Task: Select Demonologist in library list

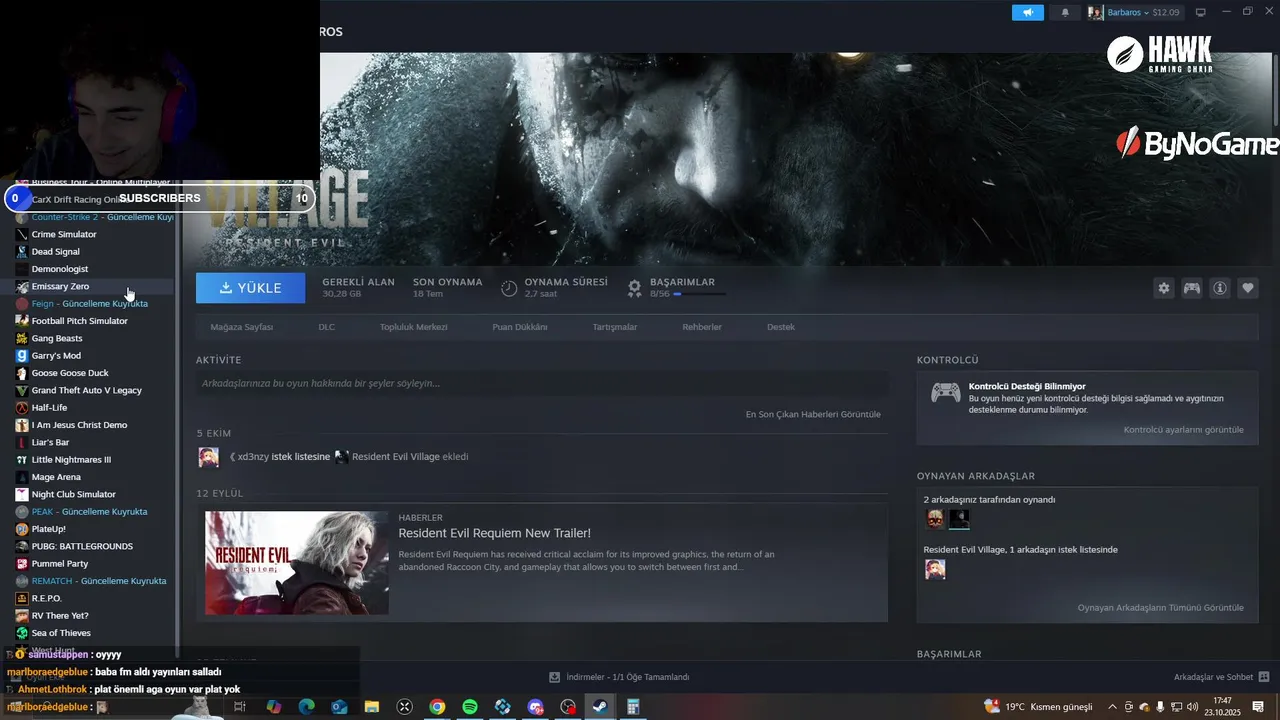Action: 60,269
